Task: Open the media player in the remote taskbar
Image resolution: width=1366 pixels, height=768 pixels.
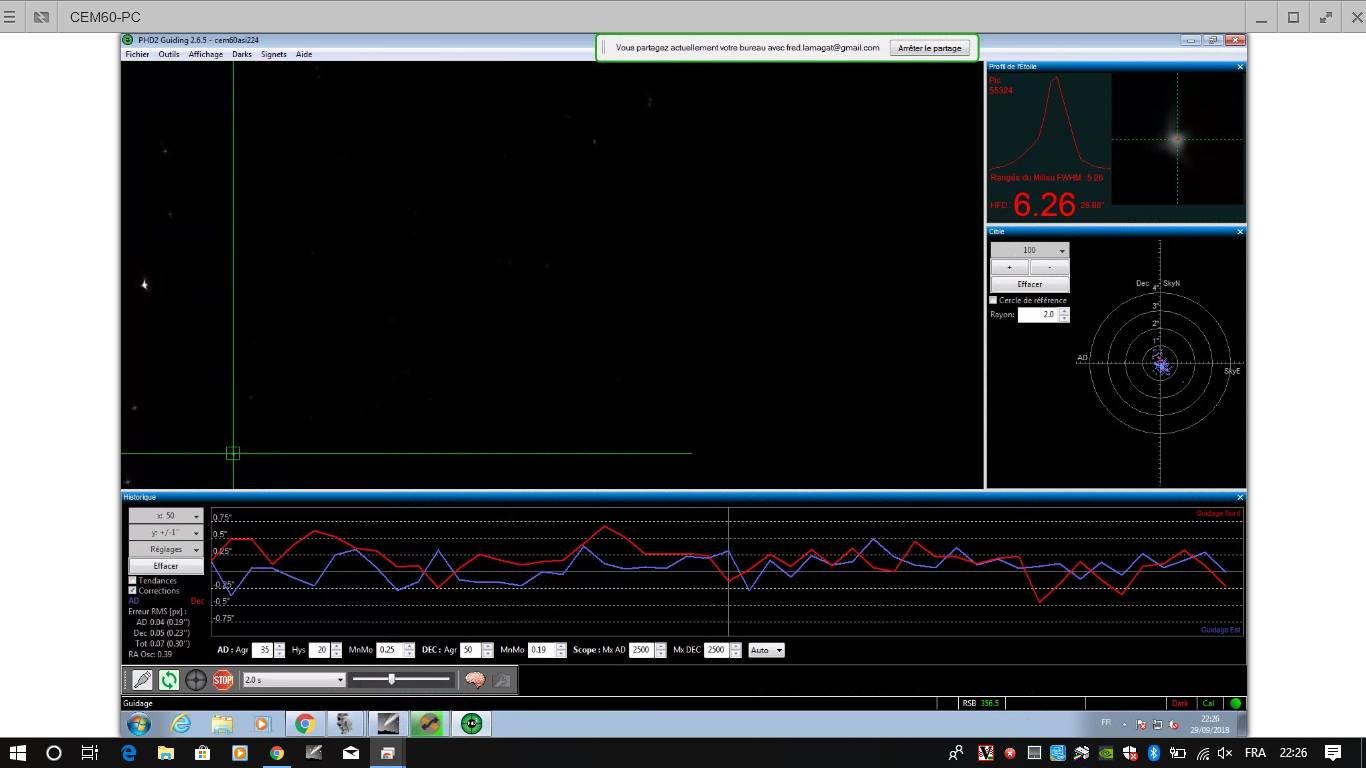Action: tap(262, 723)
